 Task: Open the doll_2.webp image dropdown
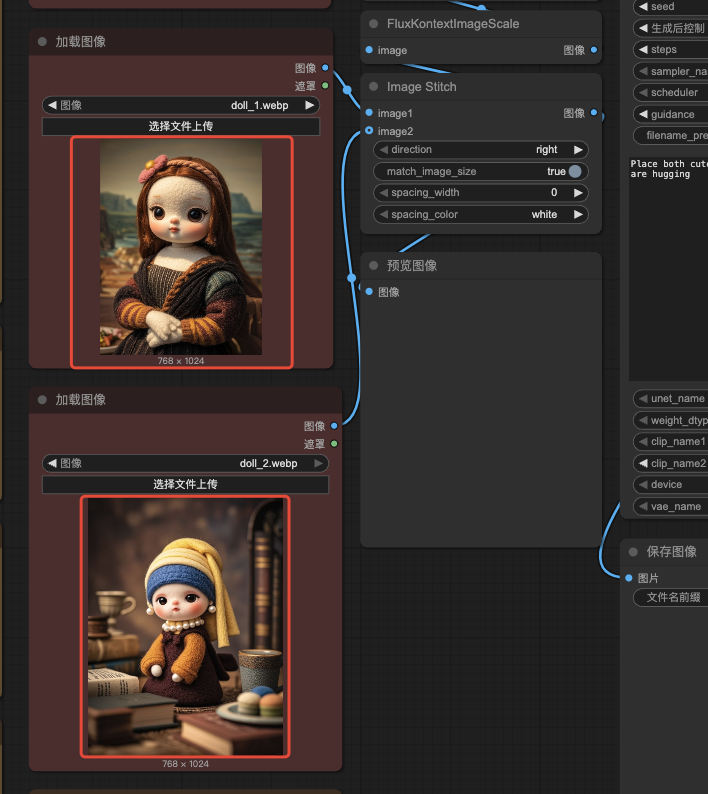[185, 463]
